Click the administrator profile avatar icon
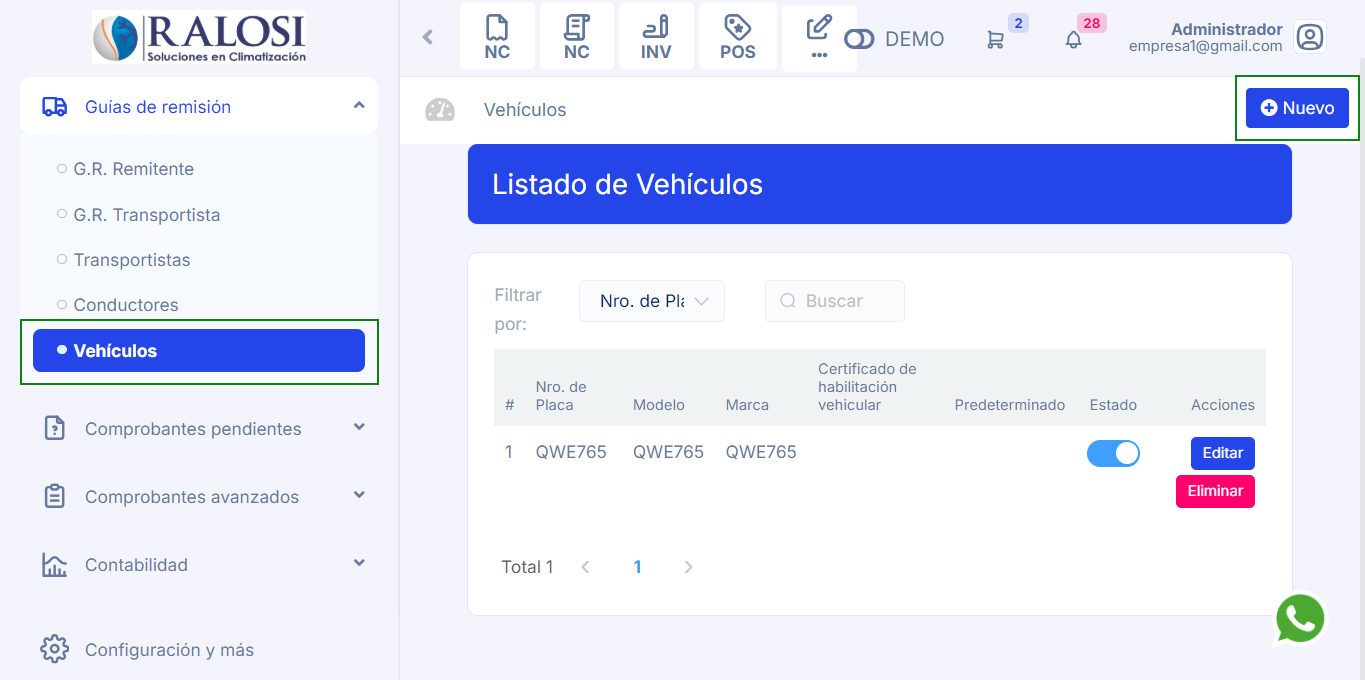Viewport: 1365px width, 680px height. coord(1309,37)
